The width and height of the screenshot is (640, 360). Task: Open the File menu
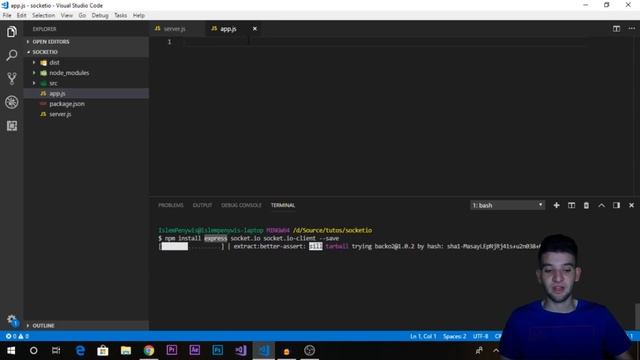pos(7,15)
